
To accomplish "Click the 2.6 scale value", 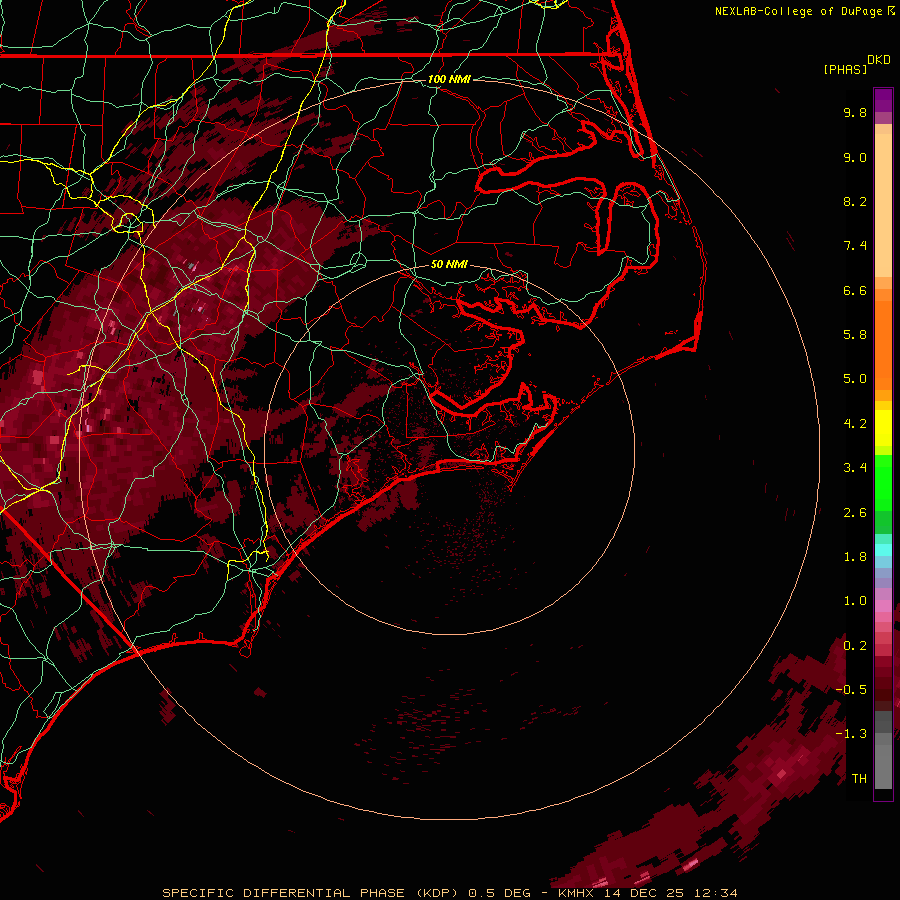I will pos(855,513).
